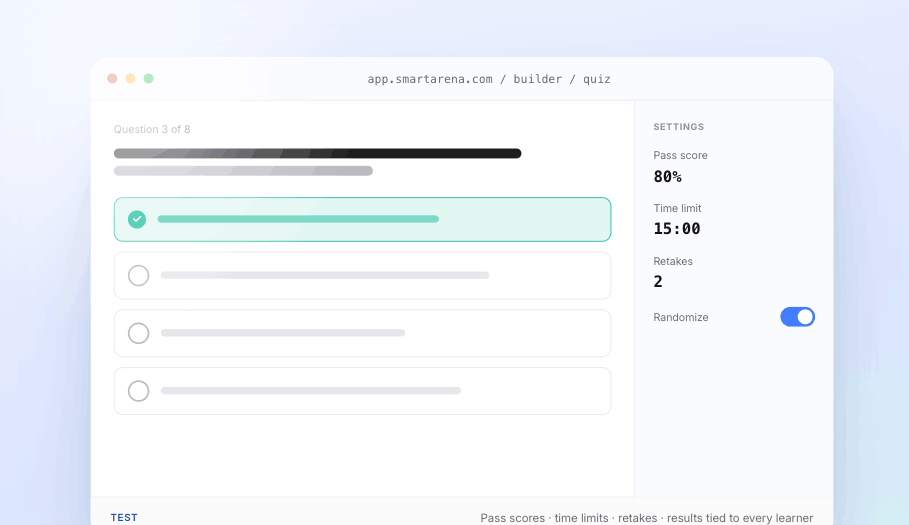
Task: Select the fourth answer radio button
Action: (139, 391)
